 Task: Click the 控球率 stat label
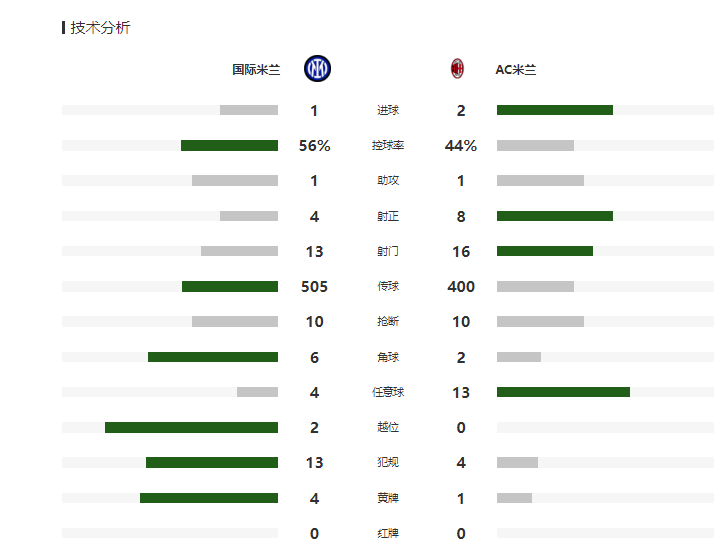click(x=388, y=145)
